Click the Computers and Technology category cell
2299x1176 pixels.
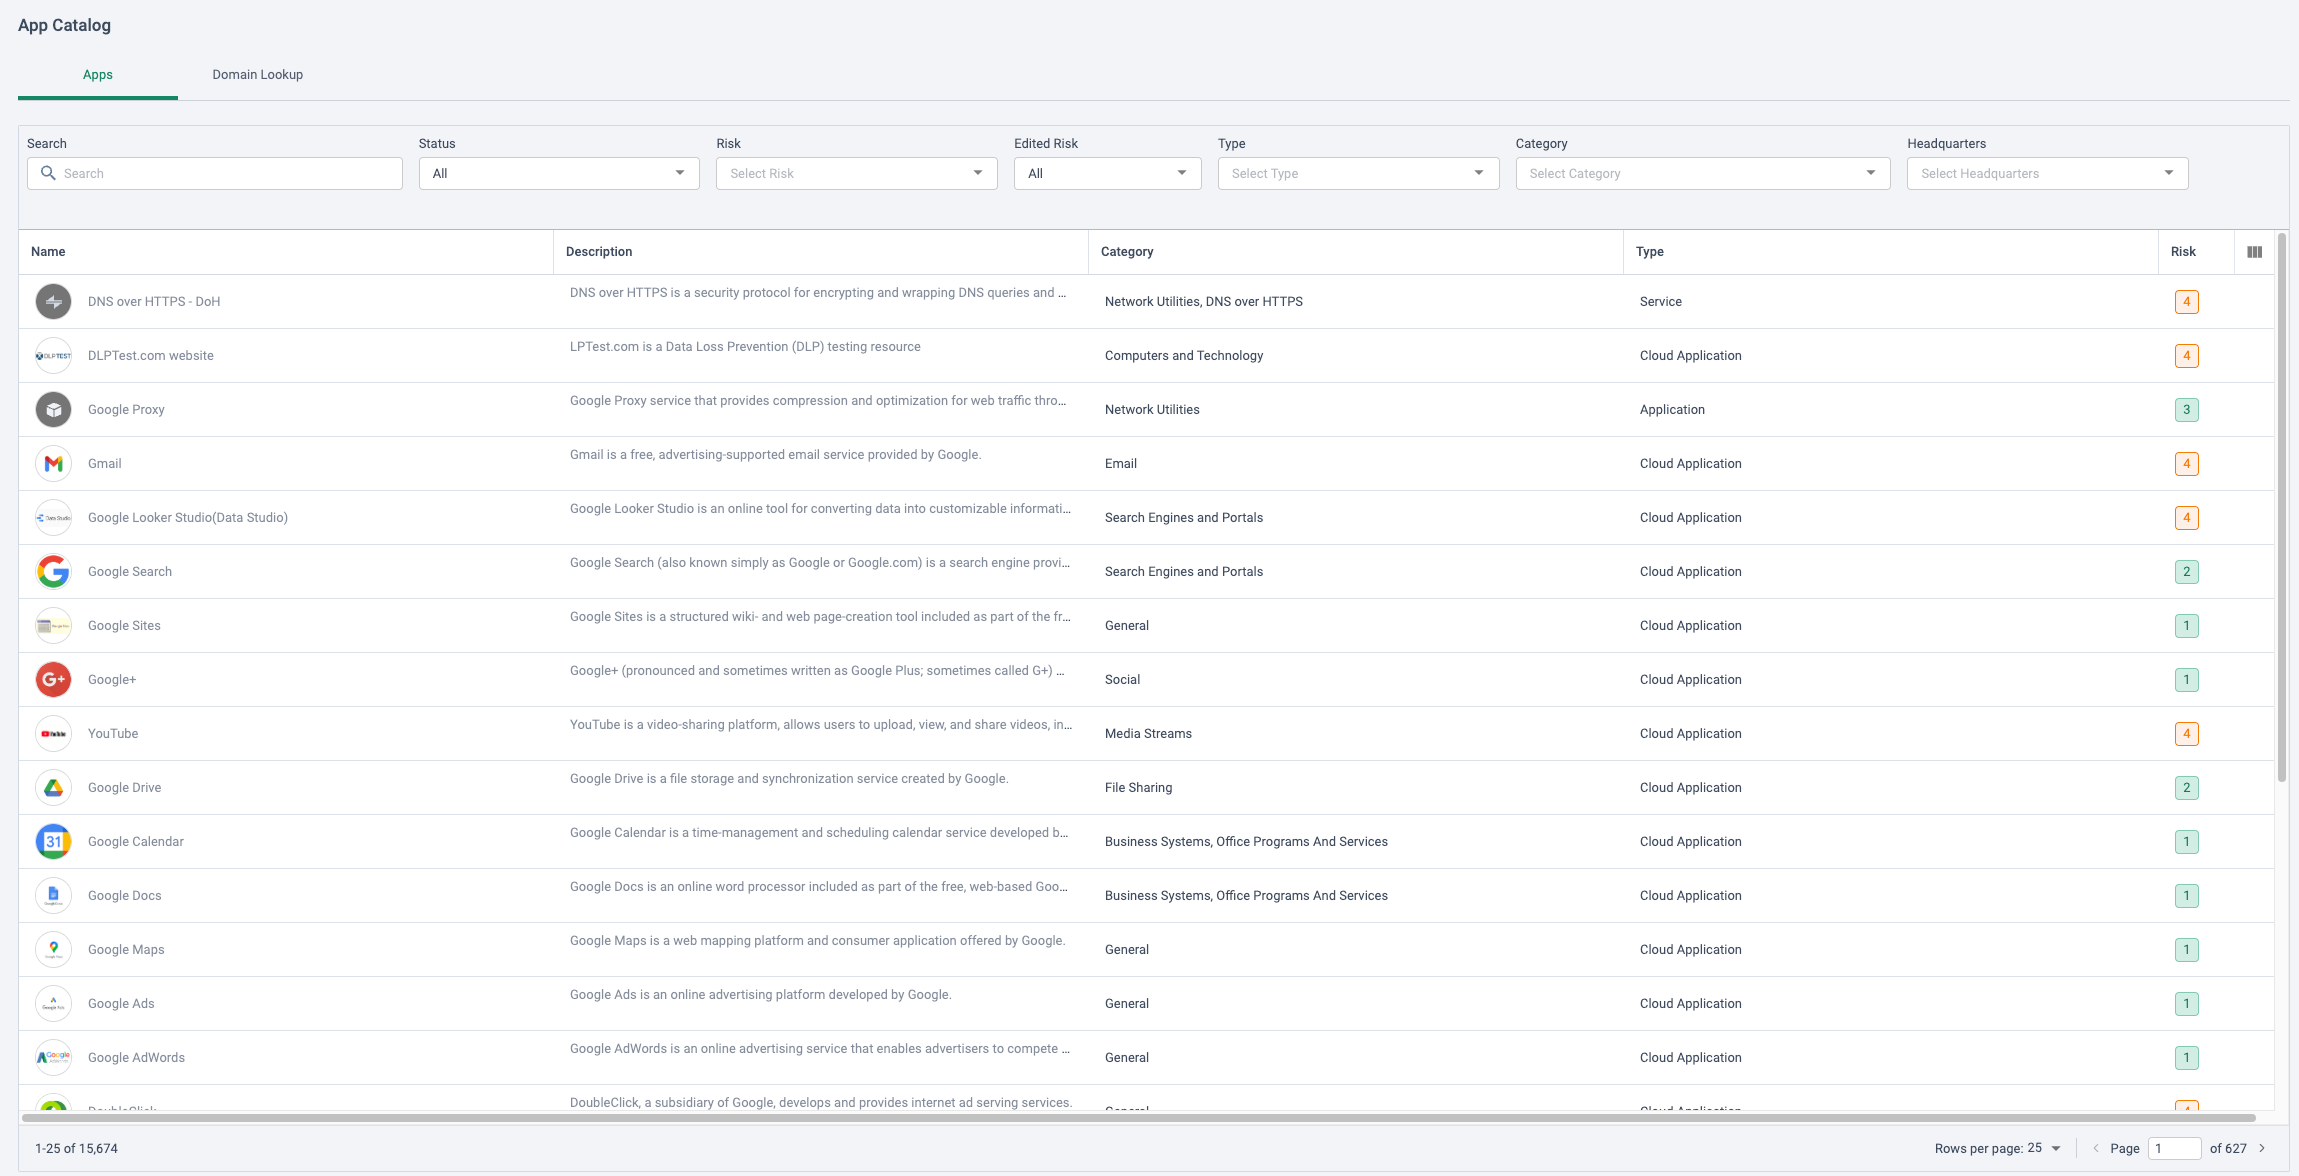pyautogui.click(x=1184, y=356)
